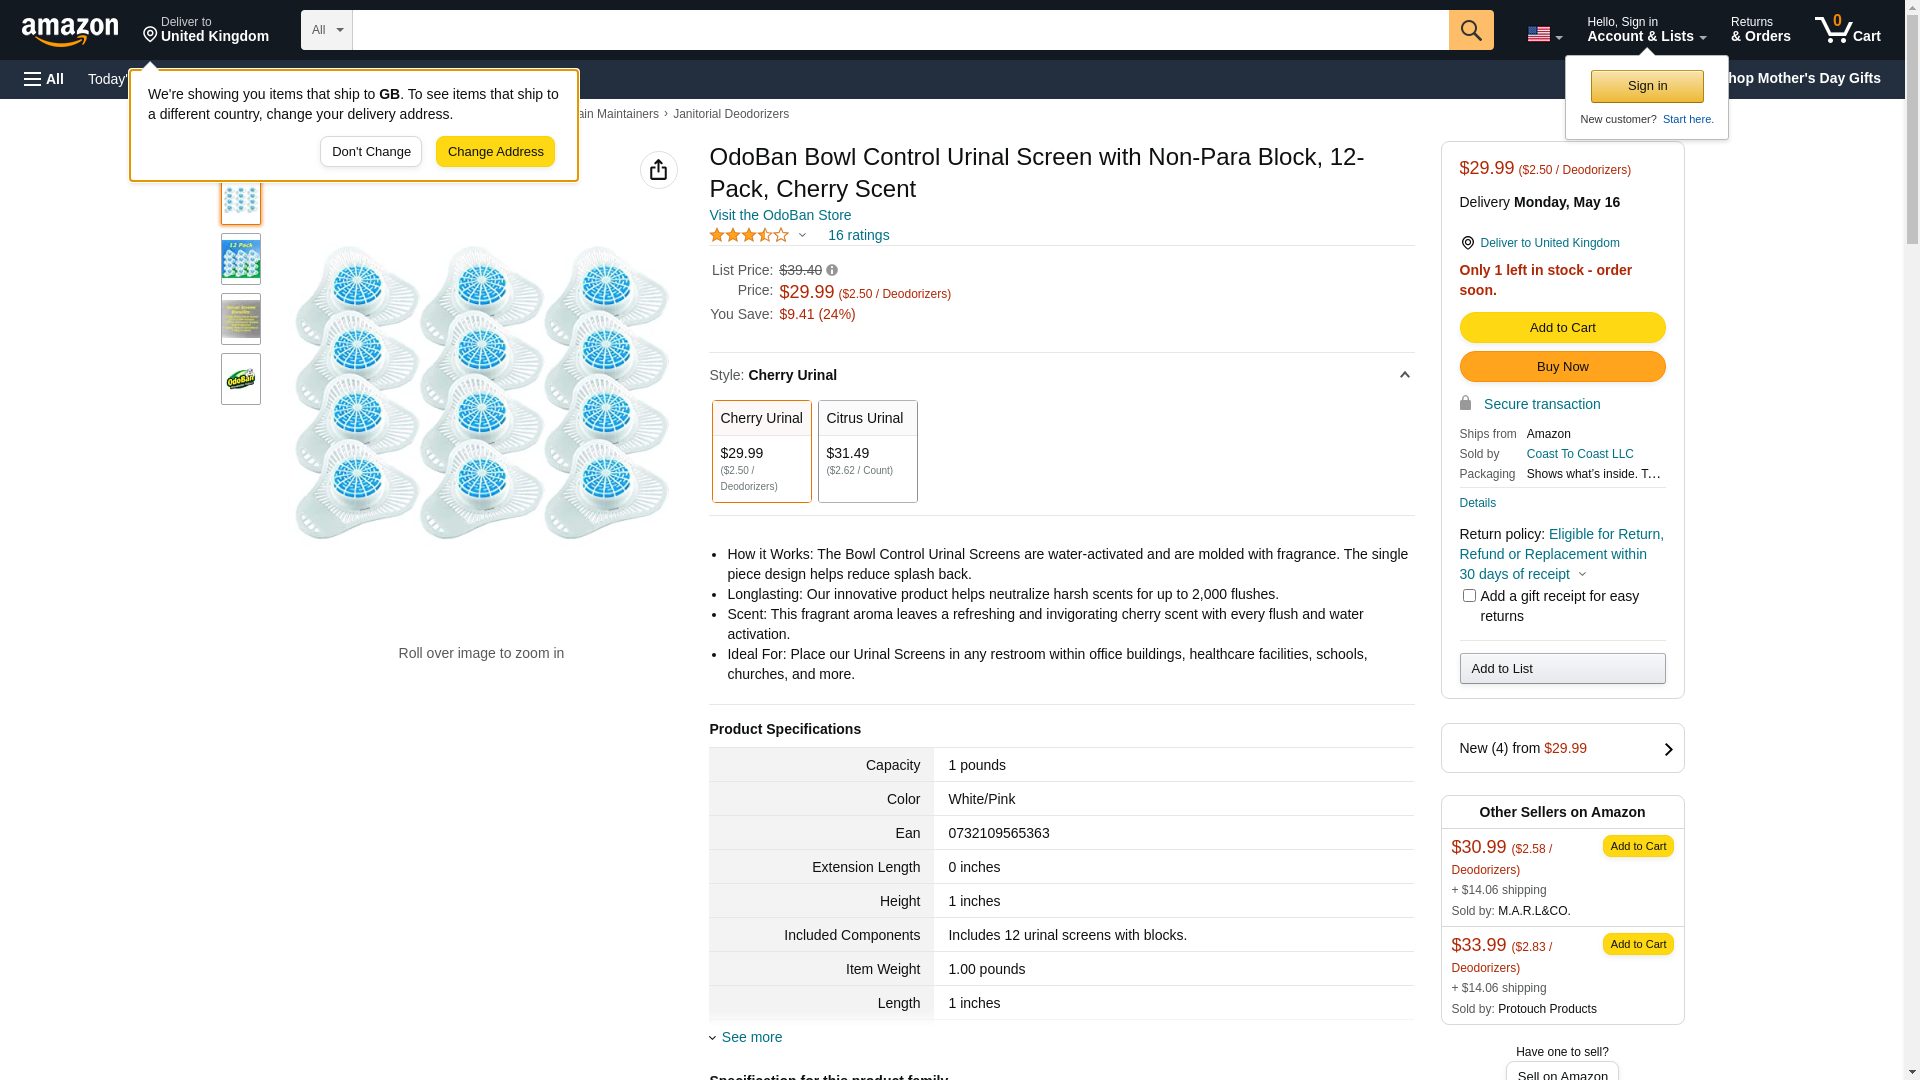The width and height of the screenshot is (1920, 1080).
Task: Collapse the Style section chevron
Action: (1404, 375)
